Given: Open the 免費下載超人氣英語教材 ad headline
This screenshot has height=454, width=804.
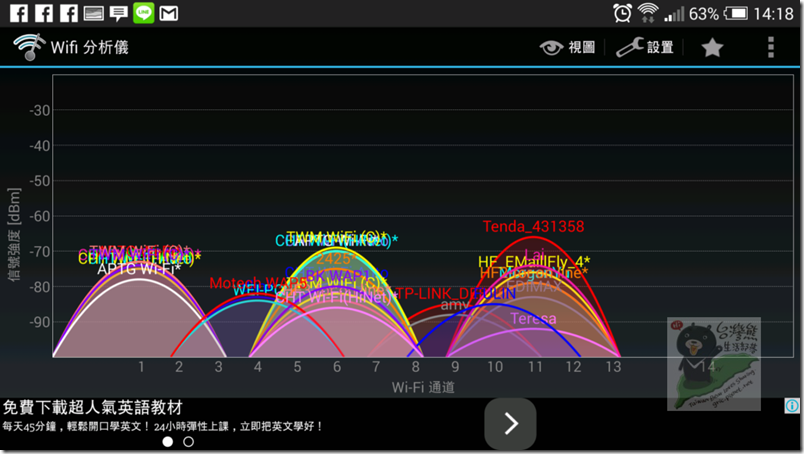Looking at the screenshot, I should (x=93, y=408).
